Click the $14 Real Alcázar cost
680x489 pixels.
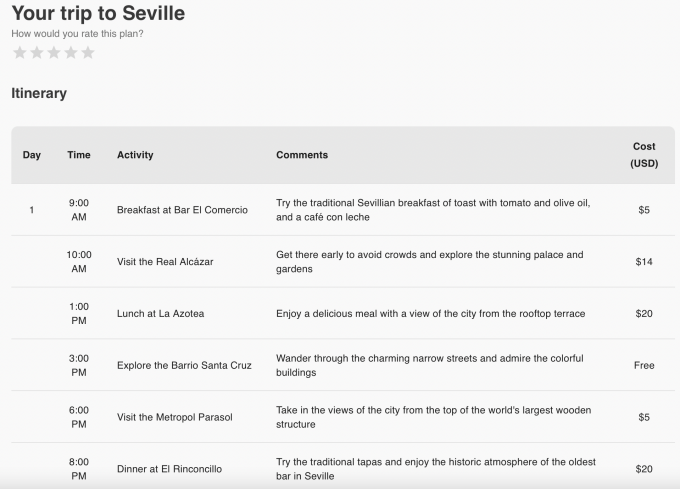[644, 262]
